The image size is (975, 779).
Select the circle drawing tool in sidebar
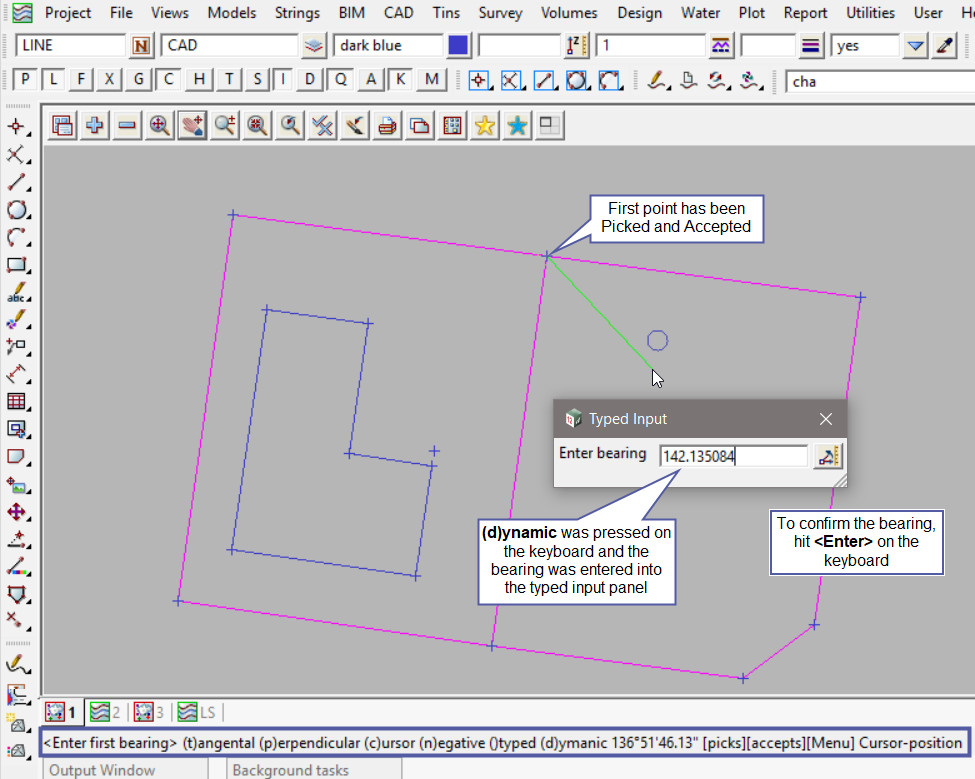(16, 210)
